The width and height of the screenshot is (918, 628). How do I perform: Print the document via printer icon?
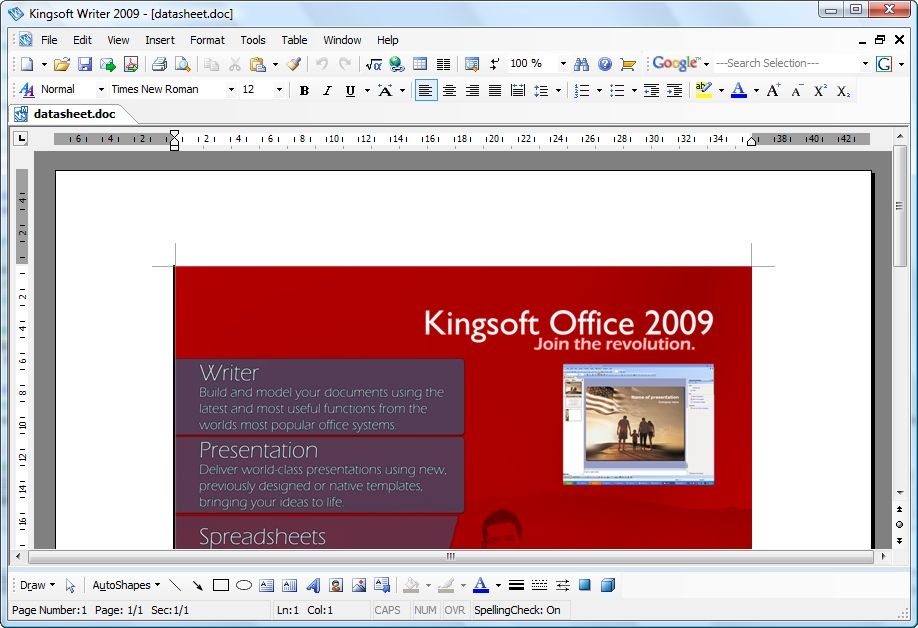[x=159, y=64]
